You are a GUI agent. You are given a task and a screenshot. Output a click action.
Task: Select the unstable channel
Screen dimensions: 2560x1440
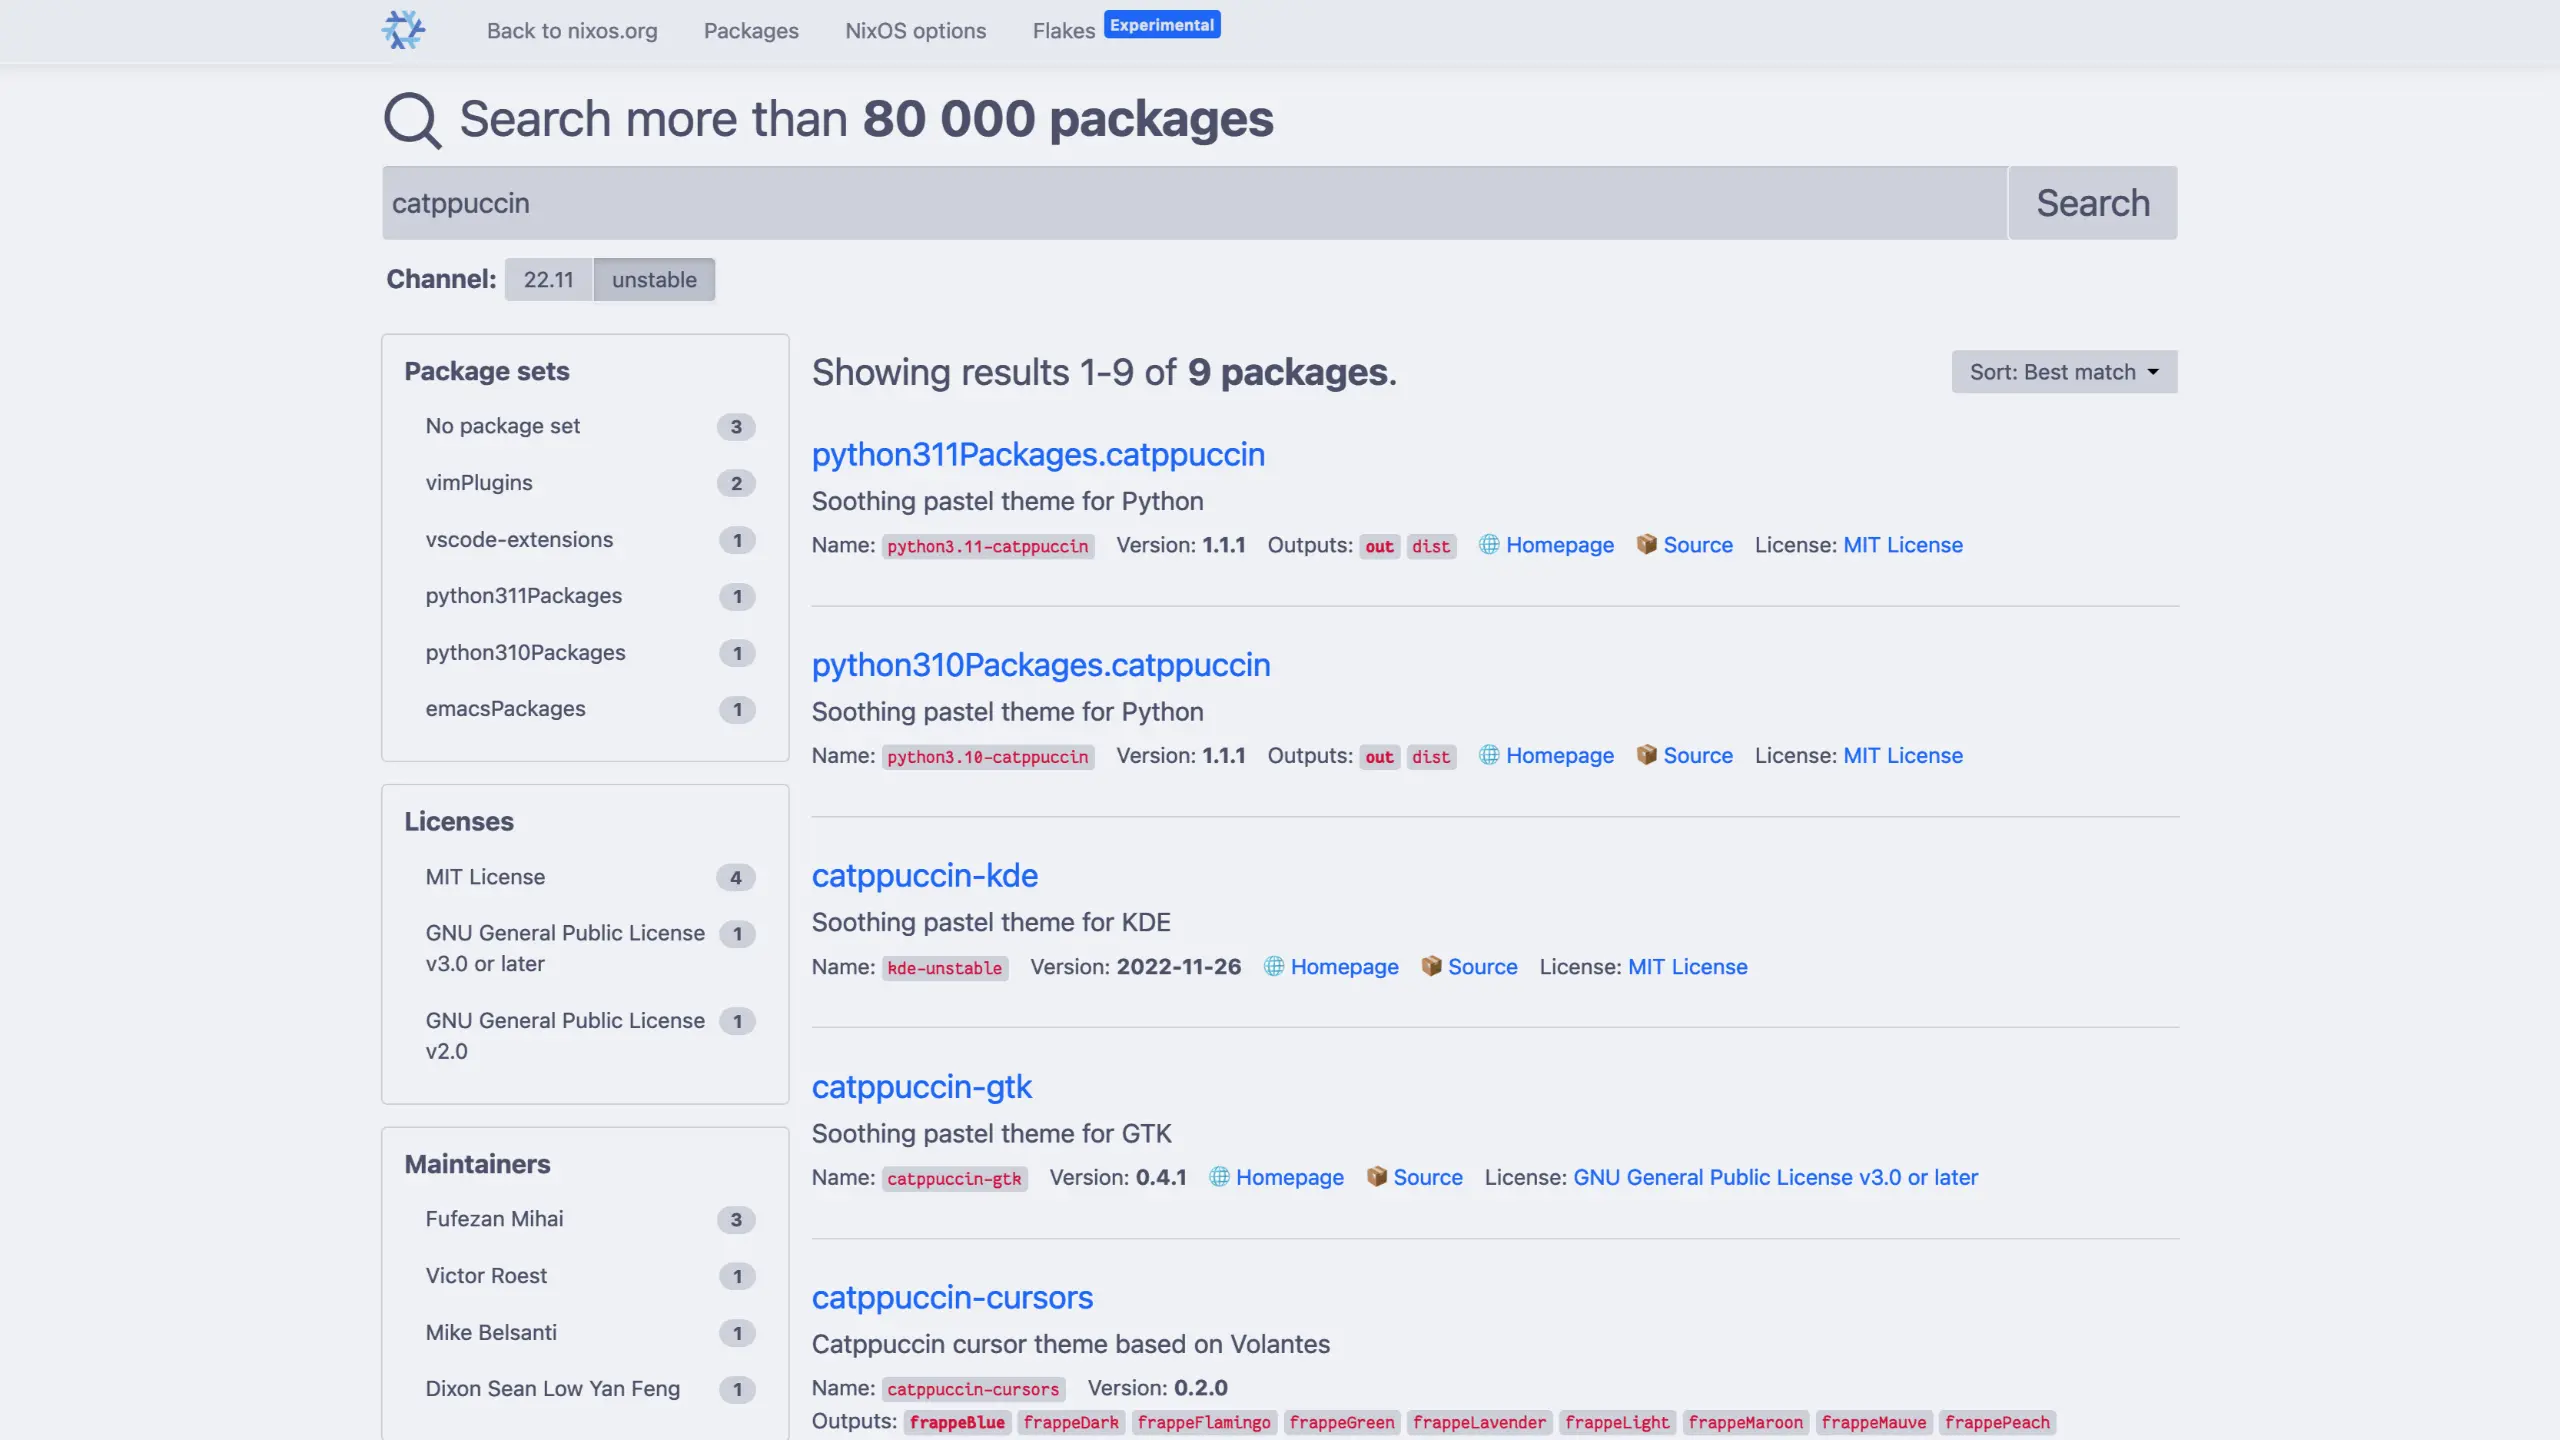point(654,279)
